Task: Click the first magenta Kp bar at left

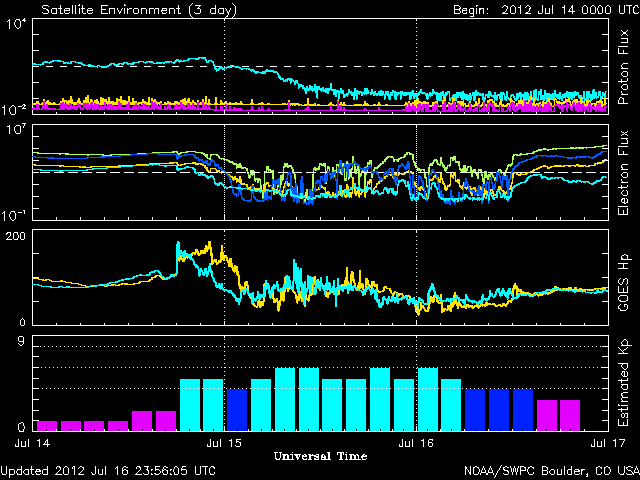Action: click(46, 425)
